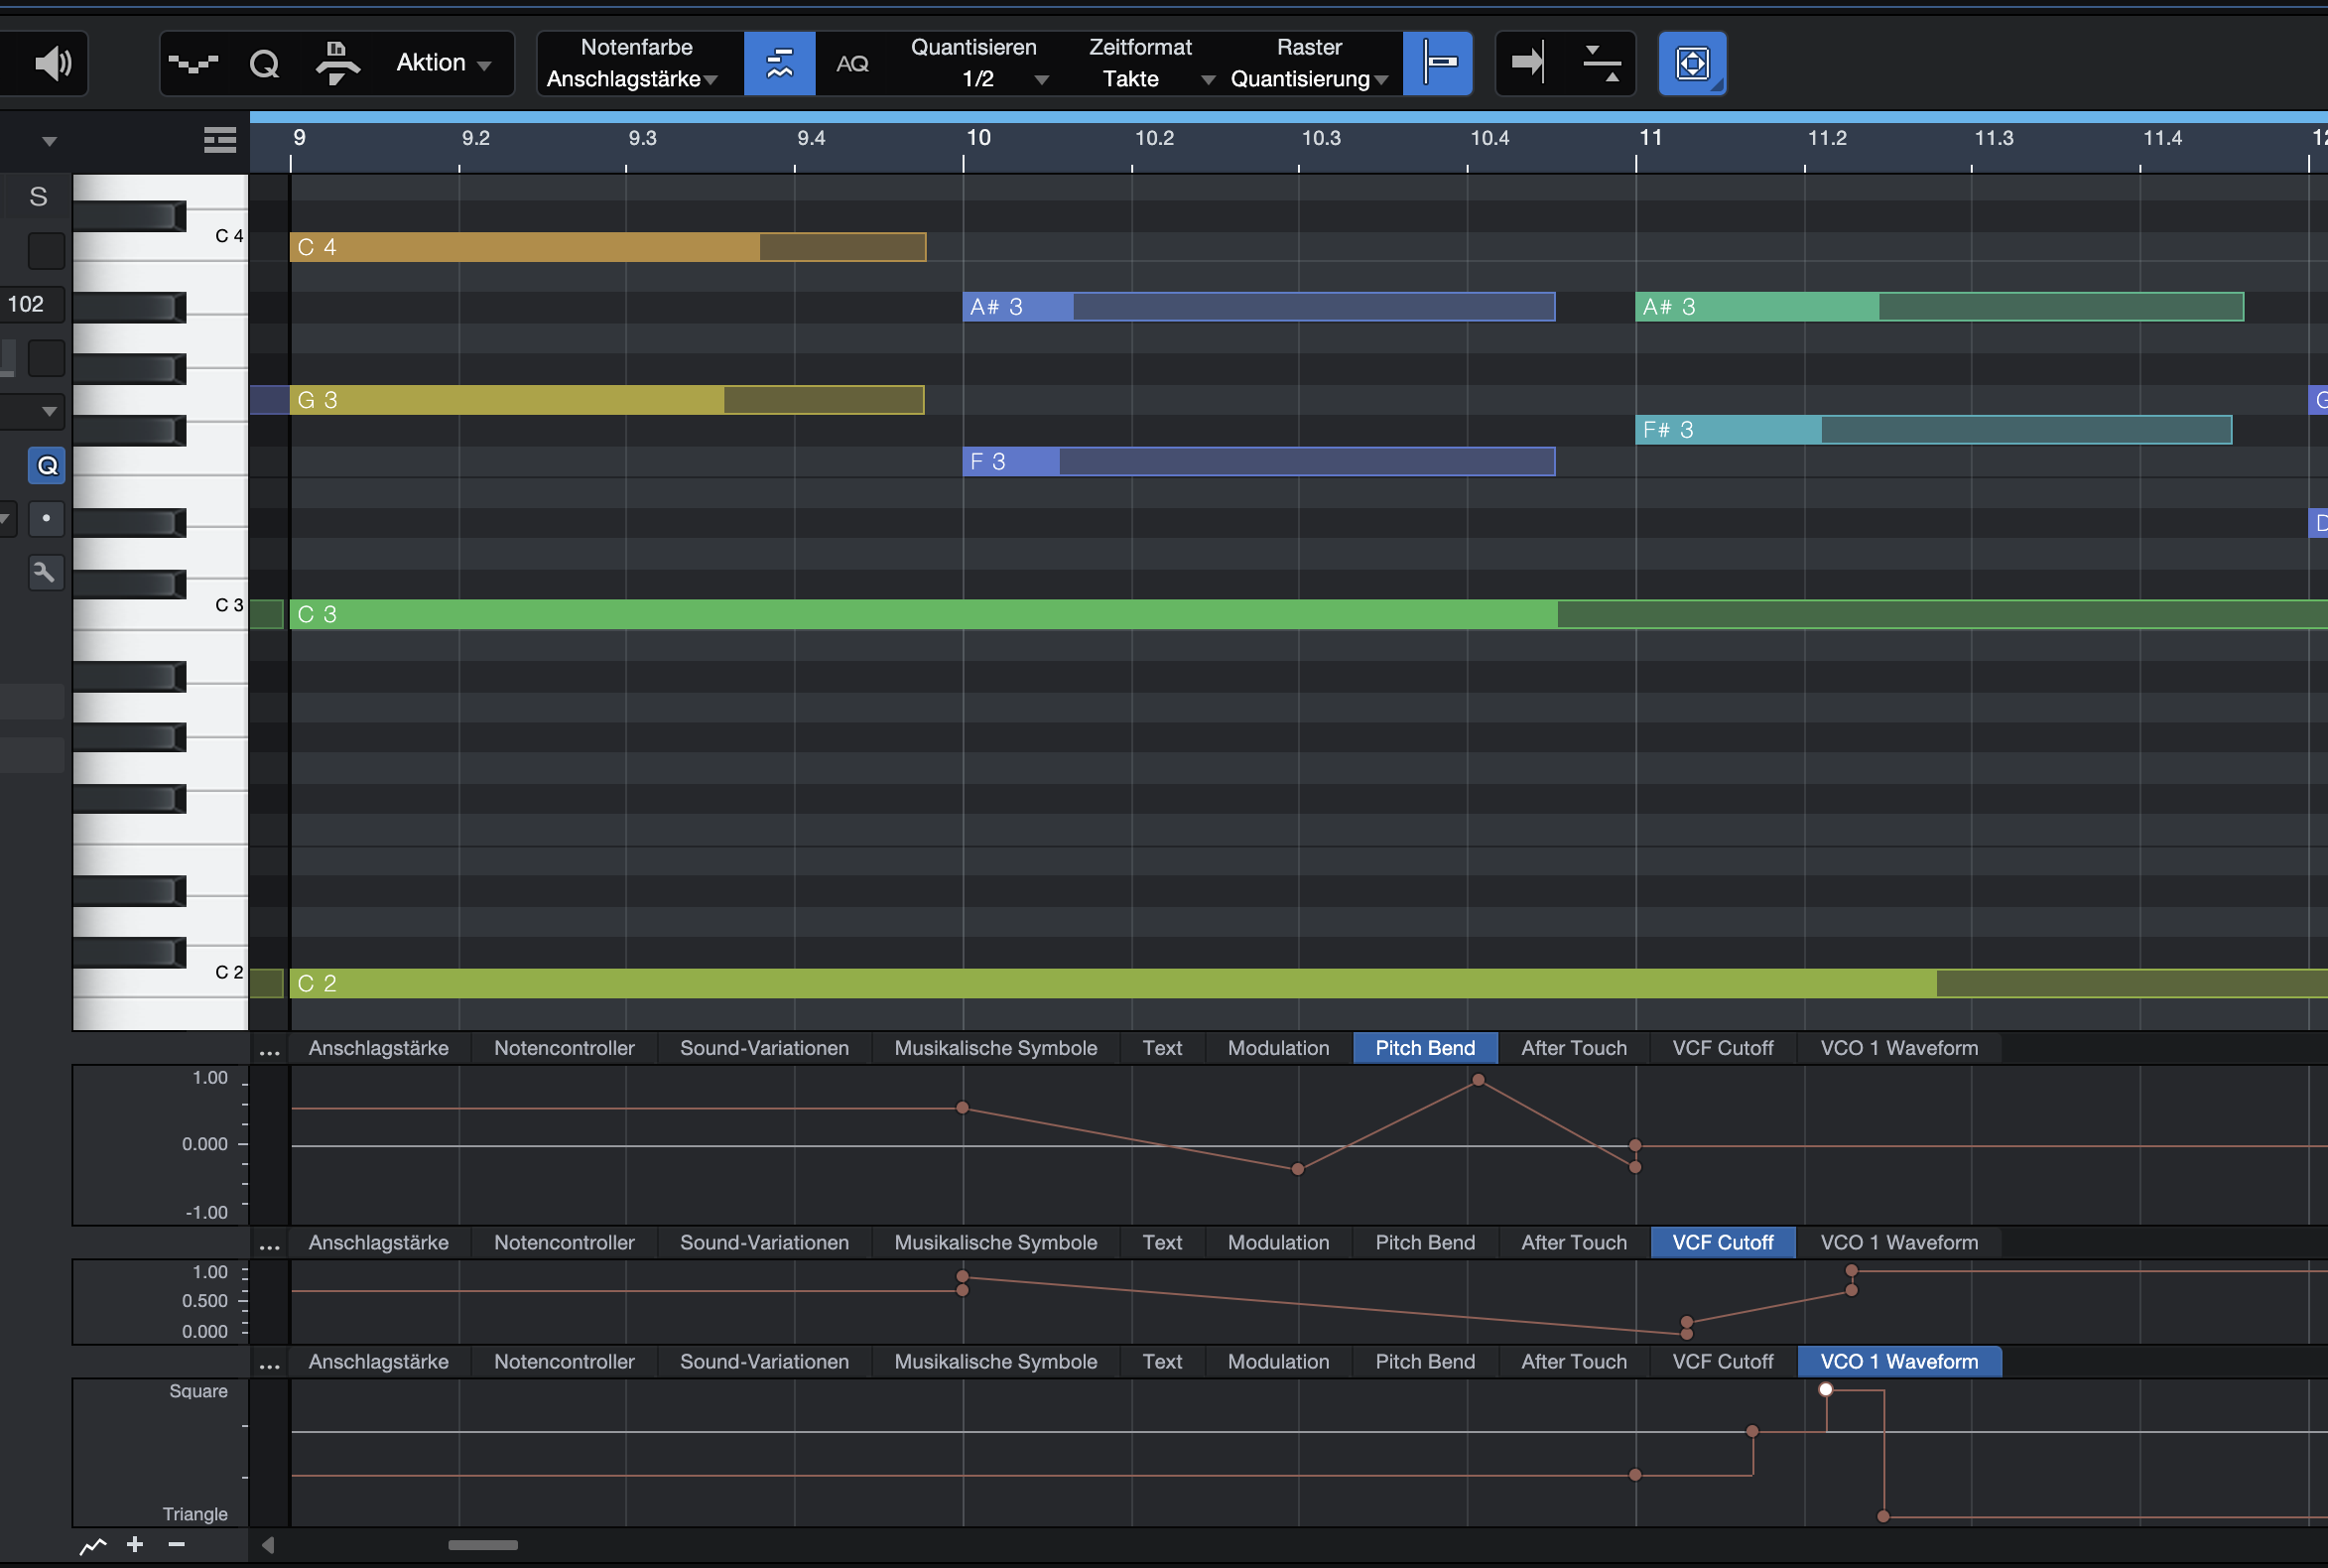The width and height of the screenshot is (2328, 1568).
Task: Toggle the AQ auto-quantize button
Action: 852,64
